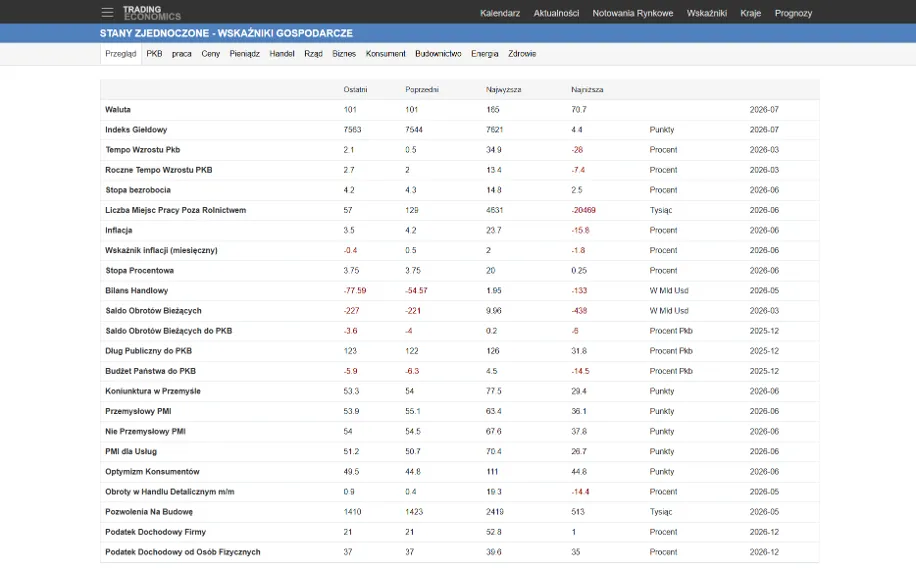
Task: Switch to the Rząd tab
Action: [x=314, y=54]
